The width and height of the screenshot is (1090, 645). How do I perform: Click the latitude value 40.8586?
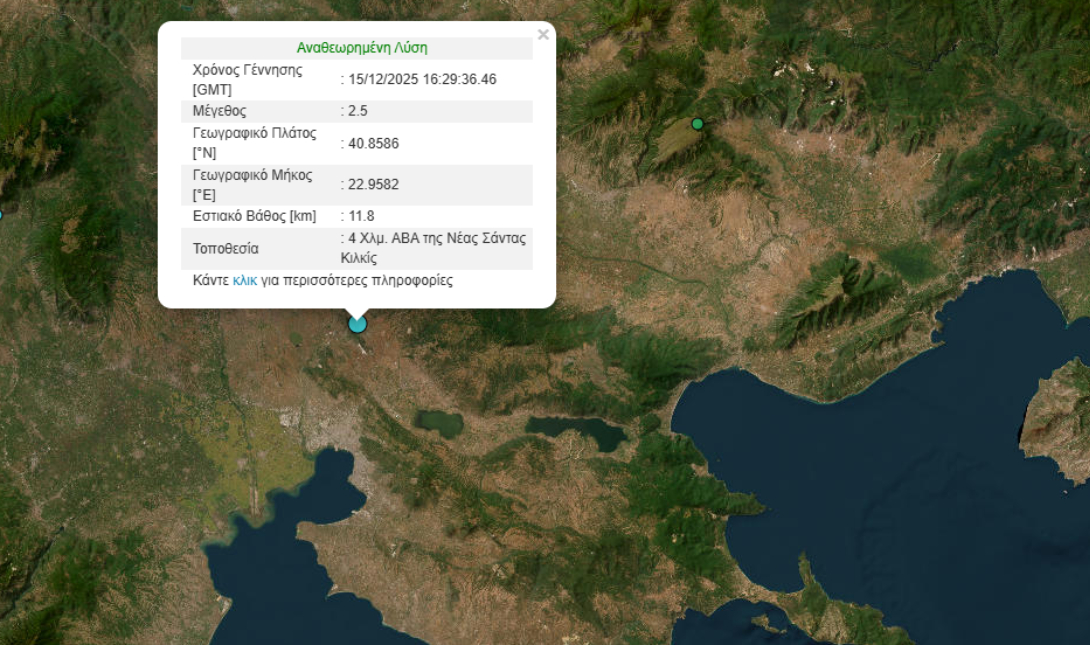(373, 144)
